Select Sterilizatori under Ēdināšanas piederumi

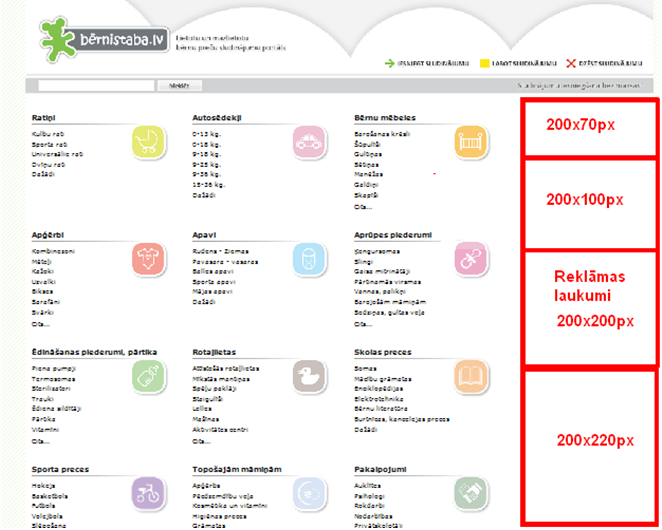[51, 389]
